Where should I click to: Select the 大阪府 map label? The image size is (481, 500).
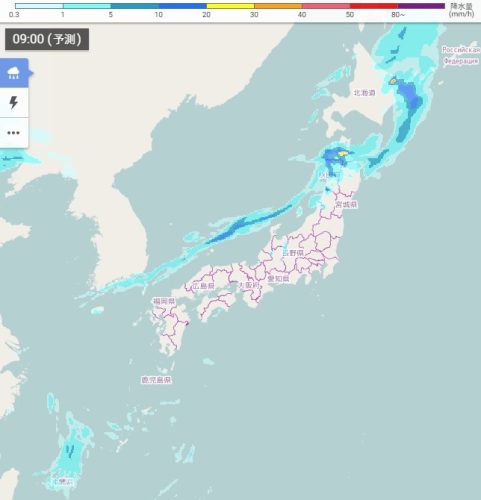(x=249, y=285)
